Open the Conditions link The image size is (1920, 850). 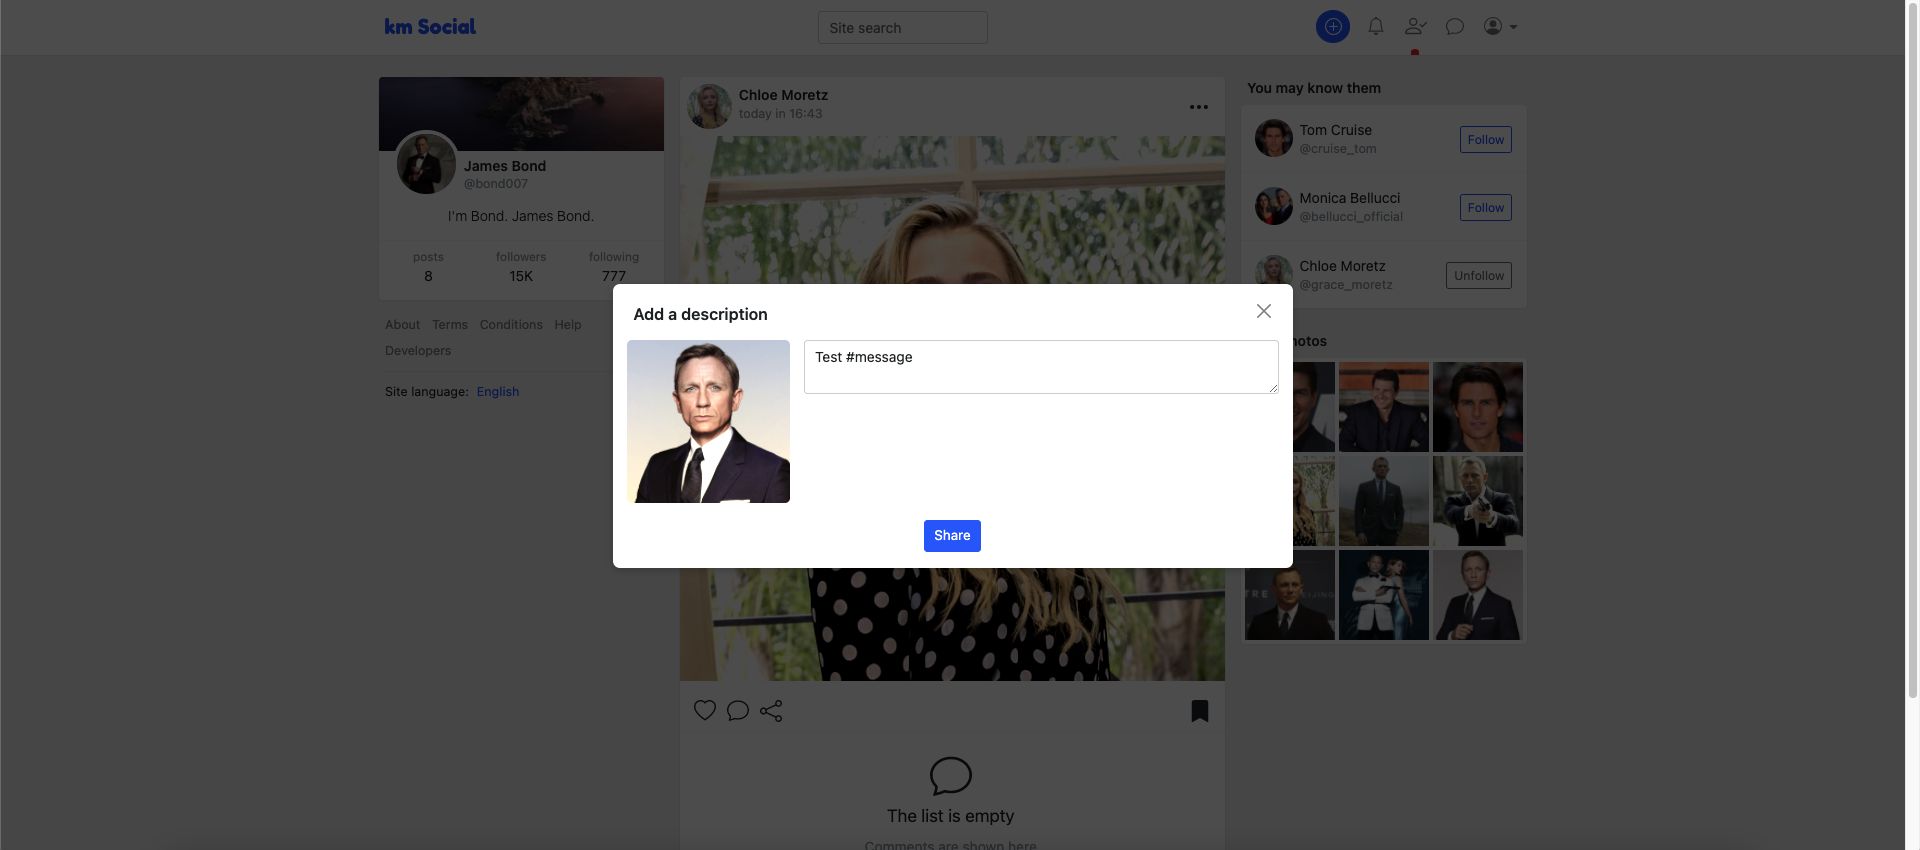tap(511, 325)
